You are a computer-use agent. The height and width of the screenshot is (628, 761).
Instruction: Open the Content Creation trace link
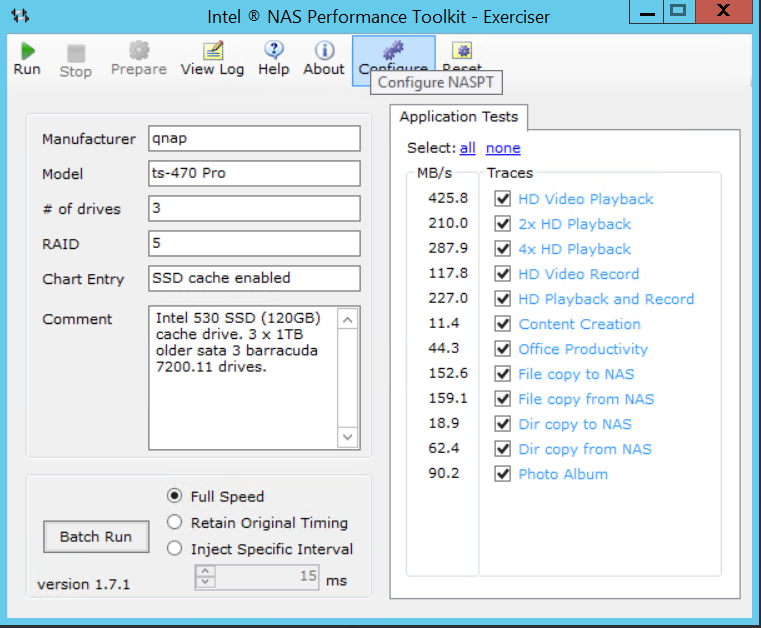[x=579, y=324]
